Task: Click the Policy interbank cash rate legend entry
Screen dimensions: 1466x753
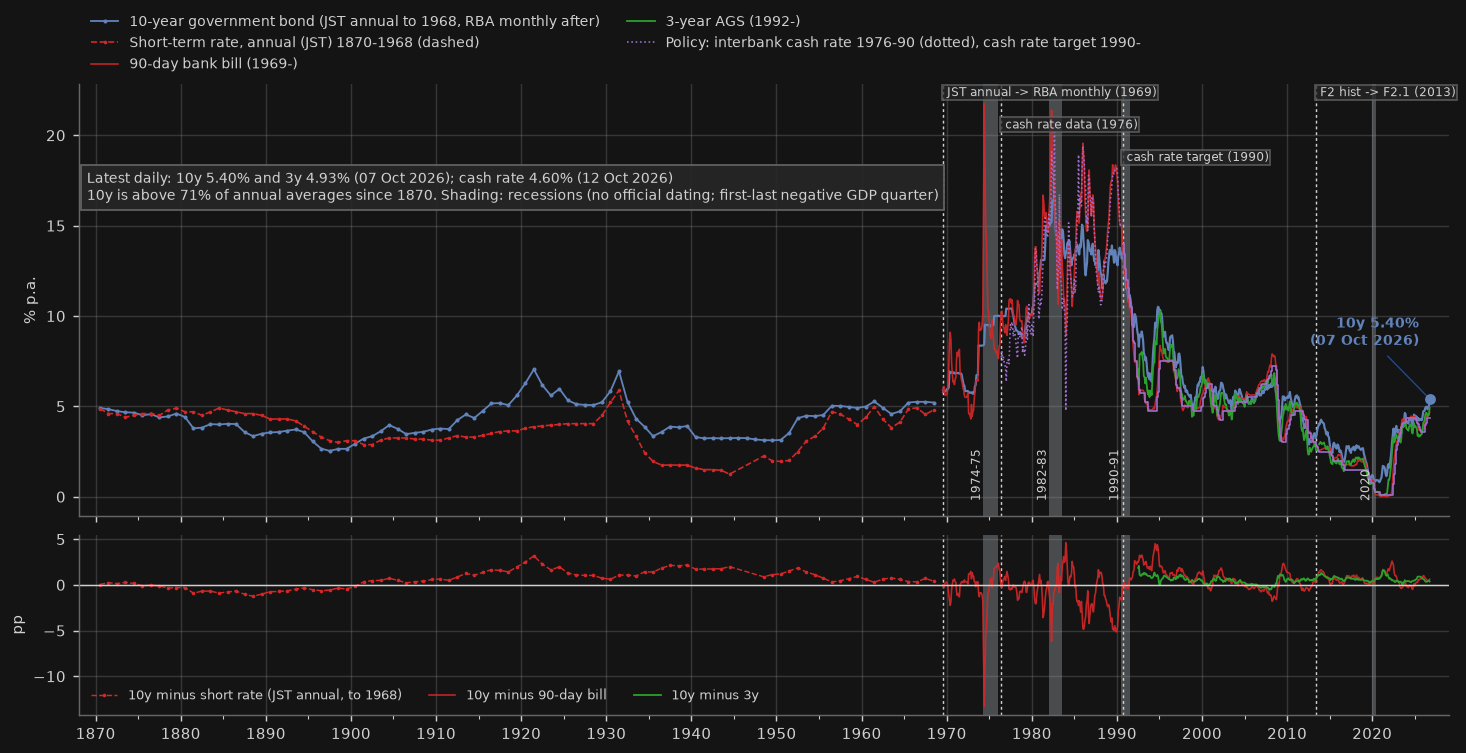Action: pyautogui.click(x=883, y=42)
